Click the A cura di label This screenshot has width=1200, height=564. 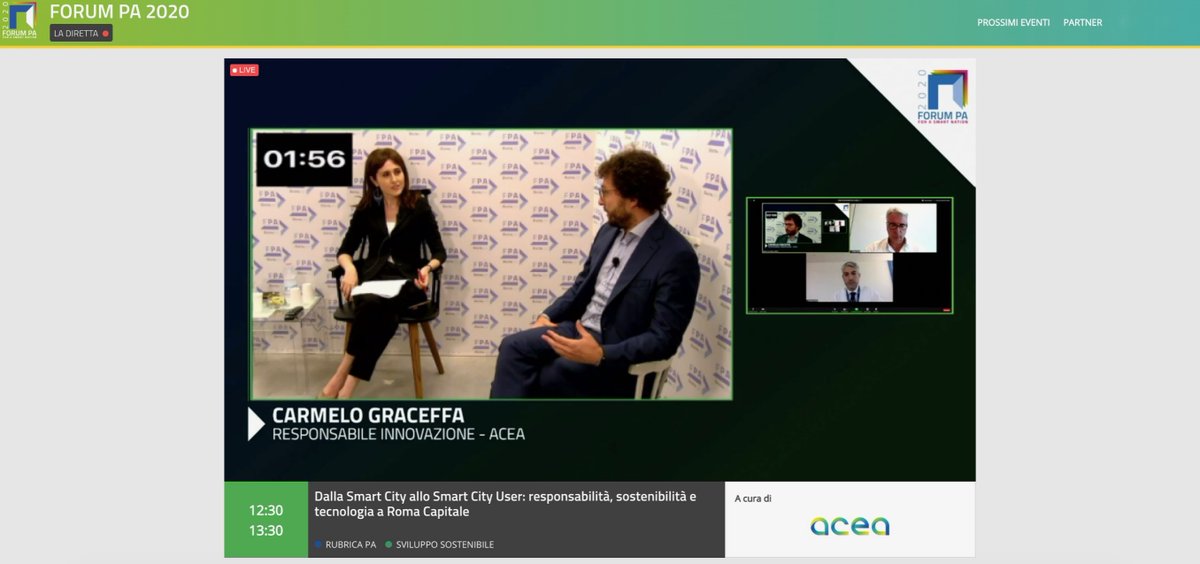click(753, 498)
